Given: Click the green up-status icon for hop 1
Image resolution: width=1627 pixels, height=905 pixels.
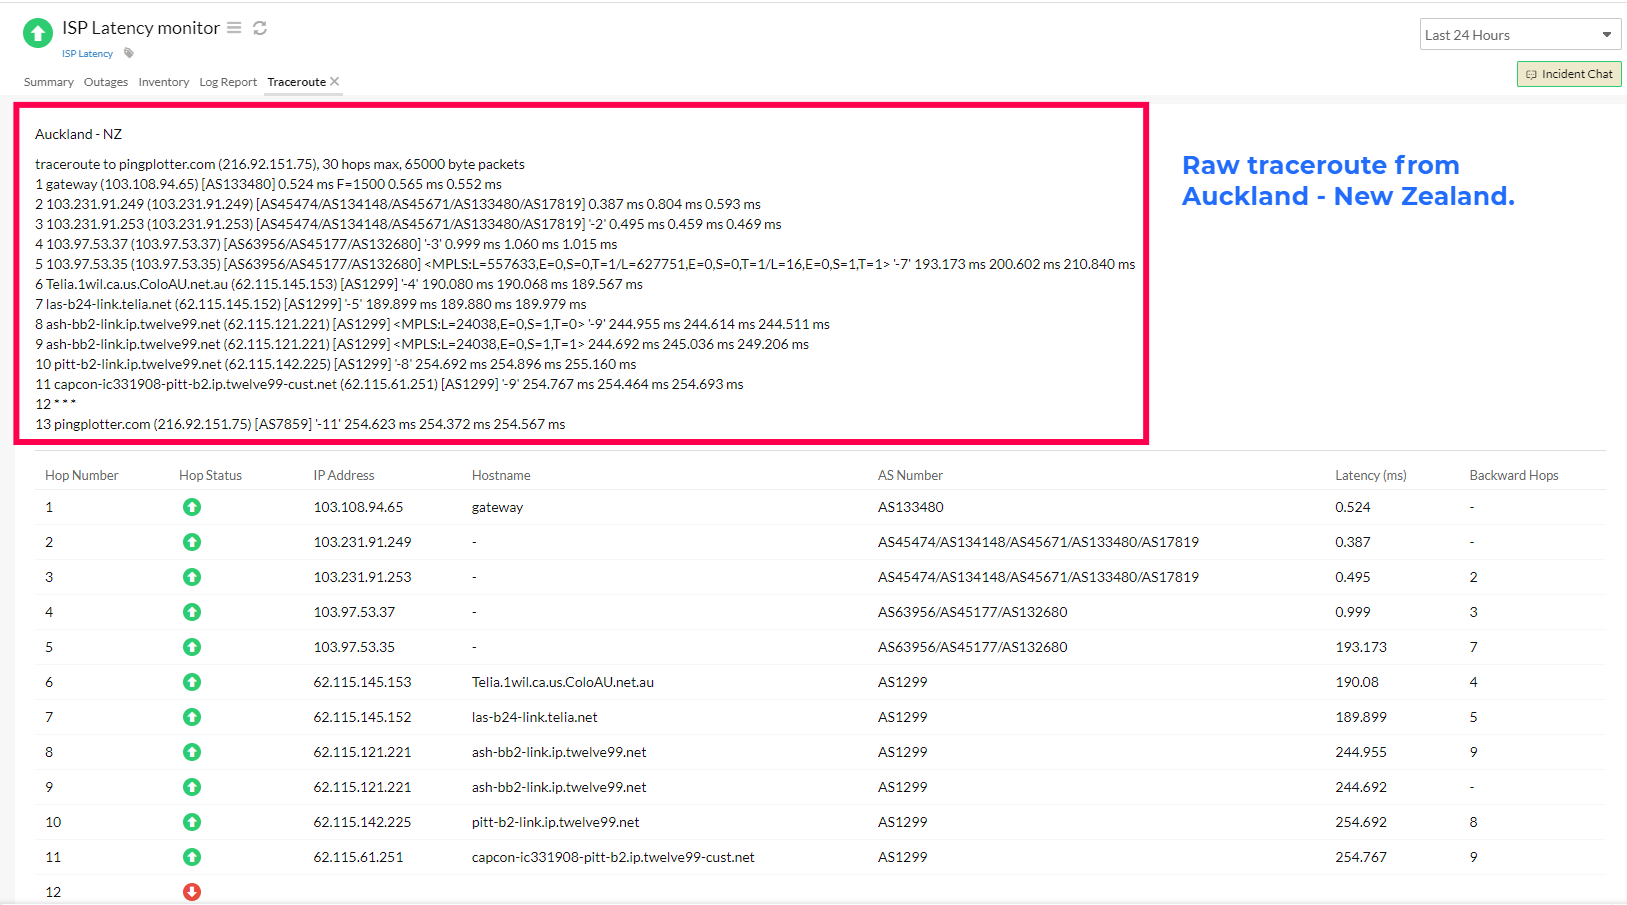Looking at the screenshot, I should click(192, 507).
